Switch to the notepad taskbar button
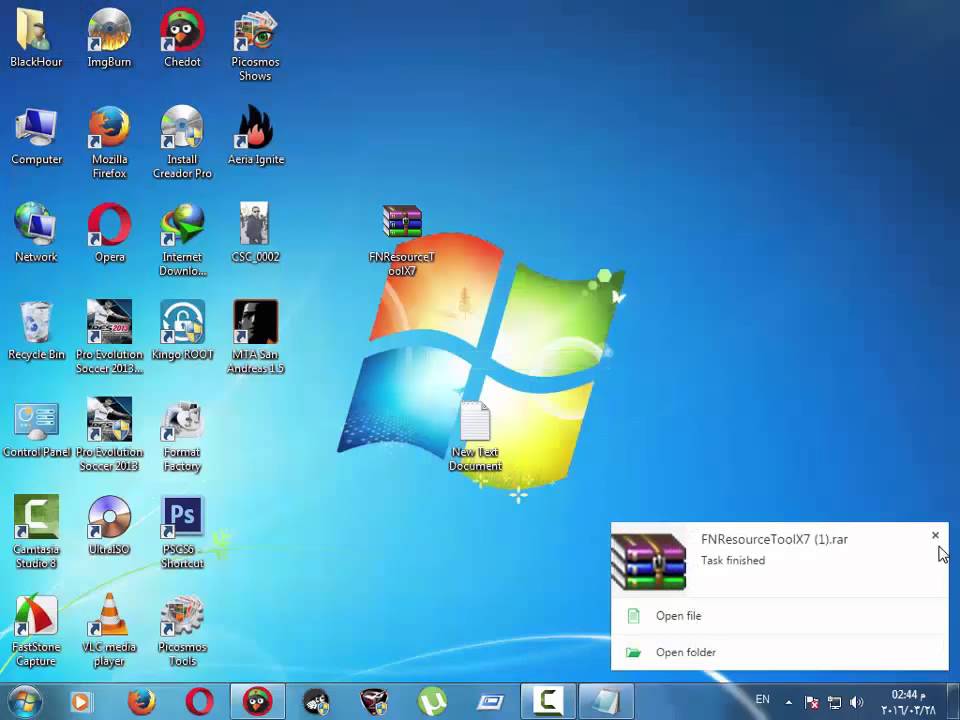This screenshot has width=960, height=720. (606, 702)
